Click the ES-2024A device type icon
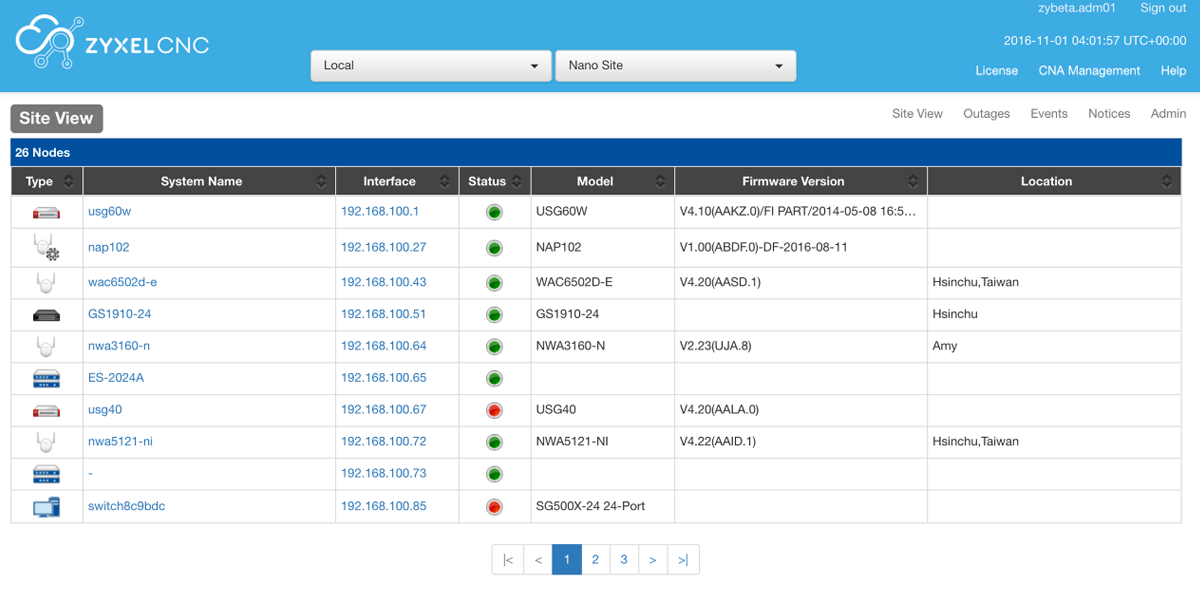 46,378
